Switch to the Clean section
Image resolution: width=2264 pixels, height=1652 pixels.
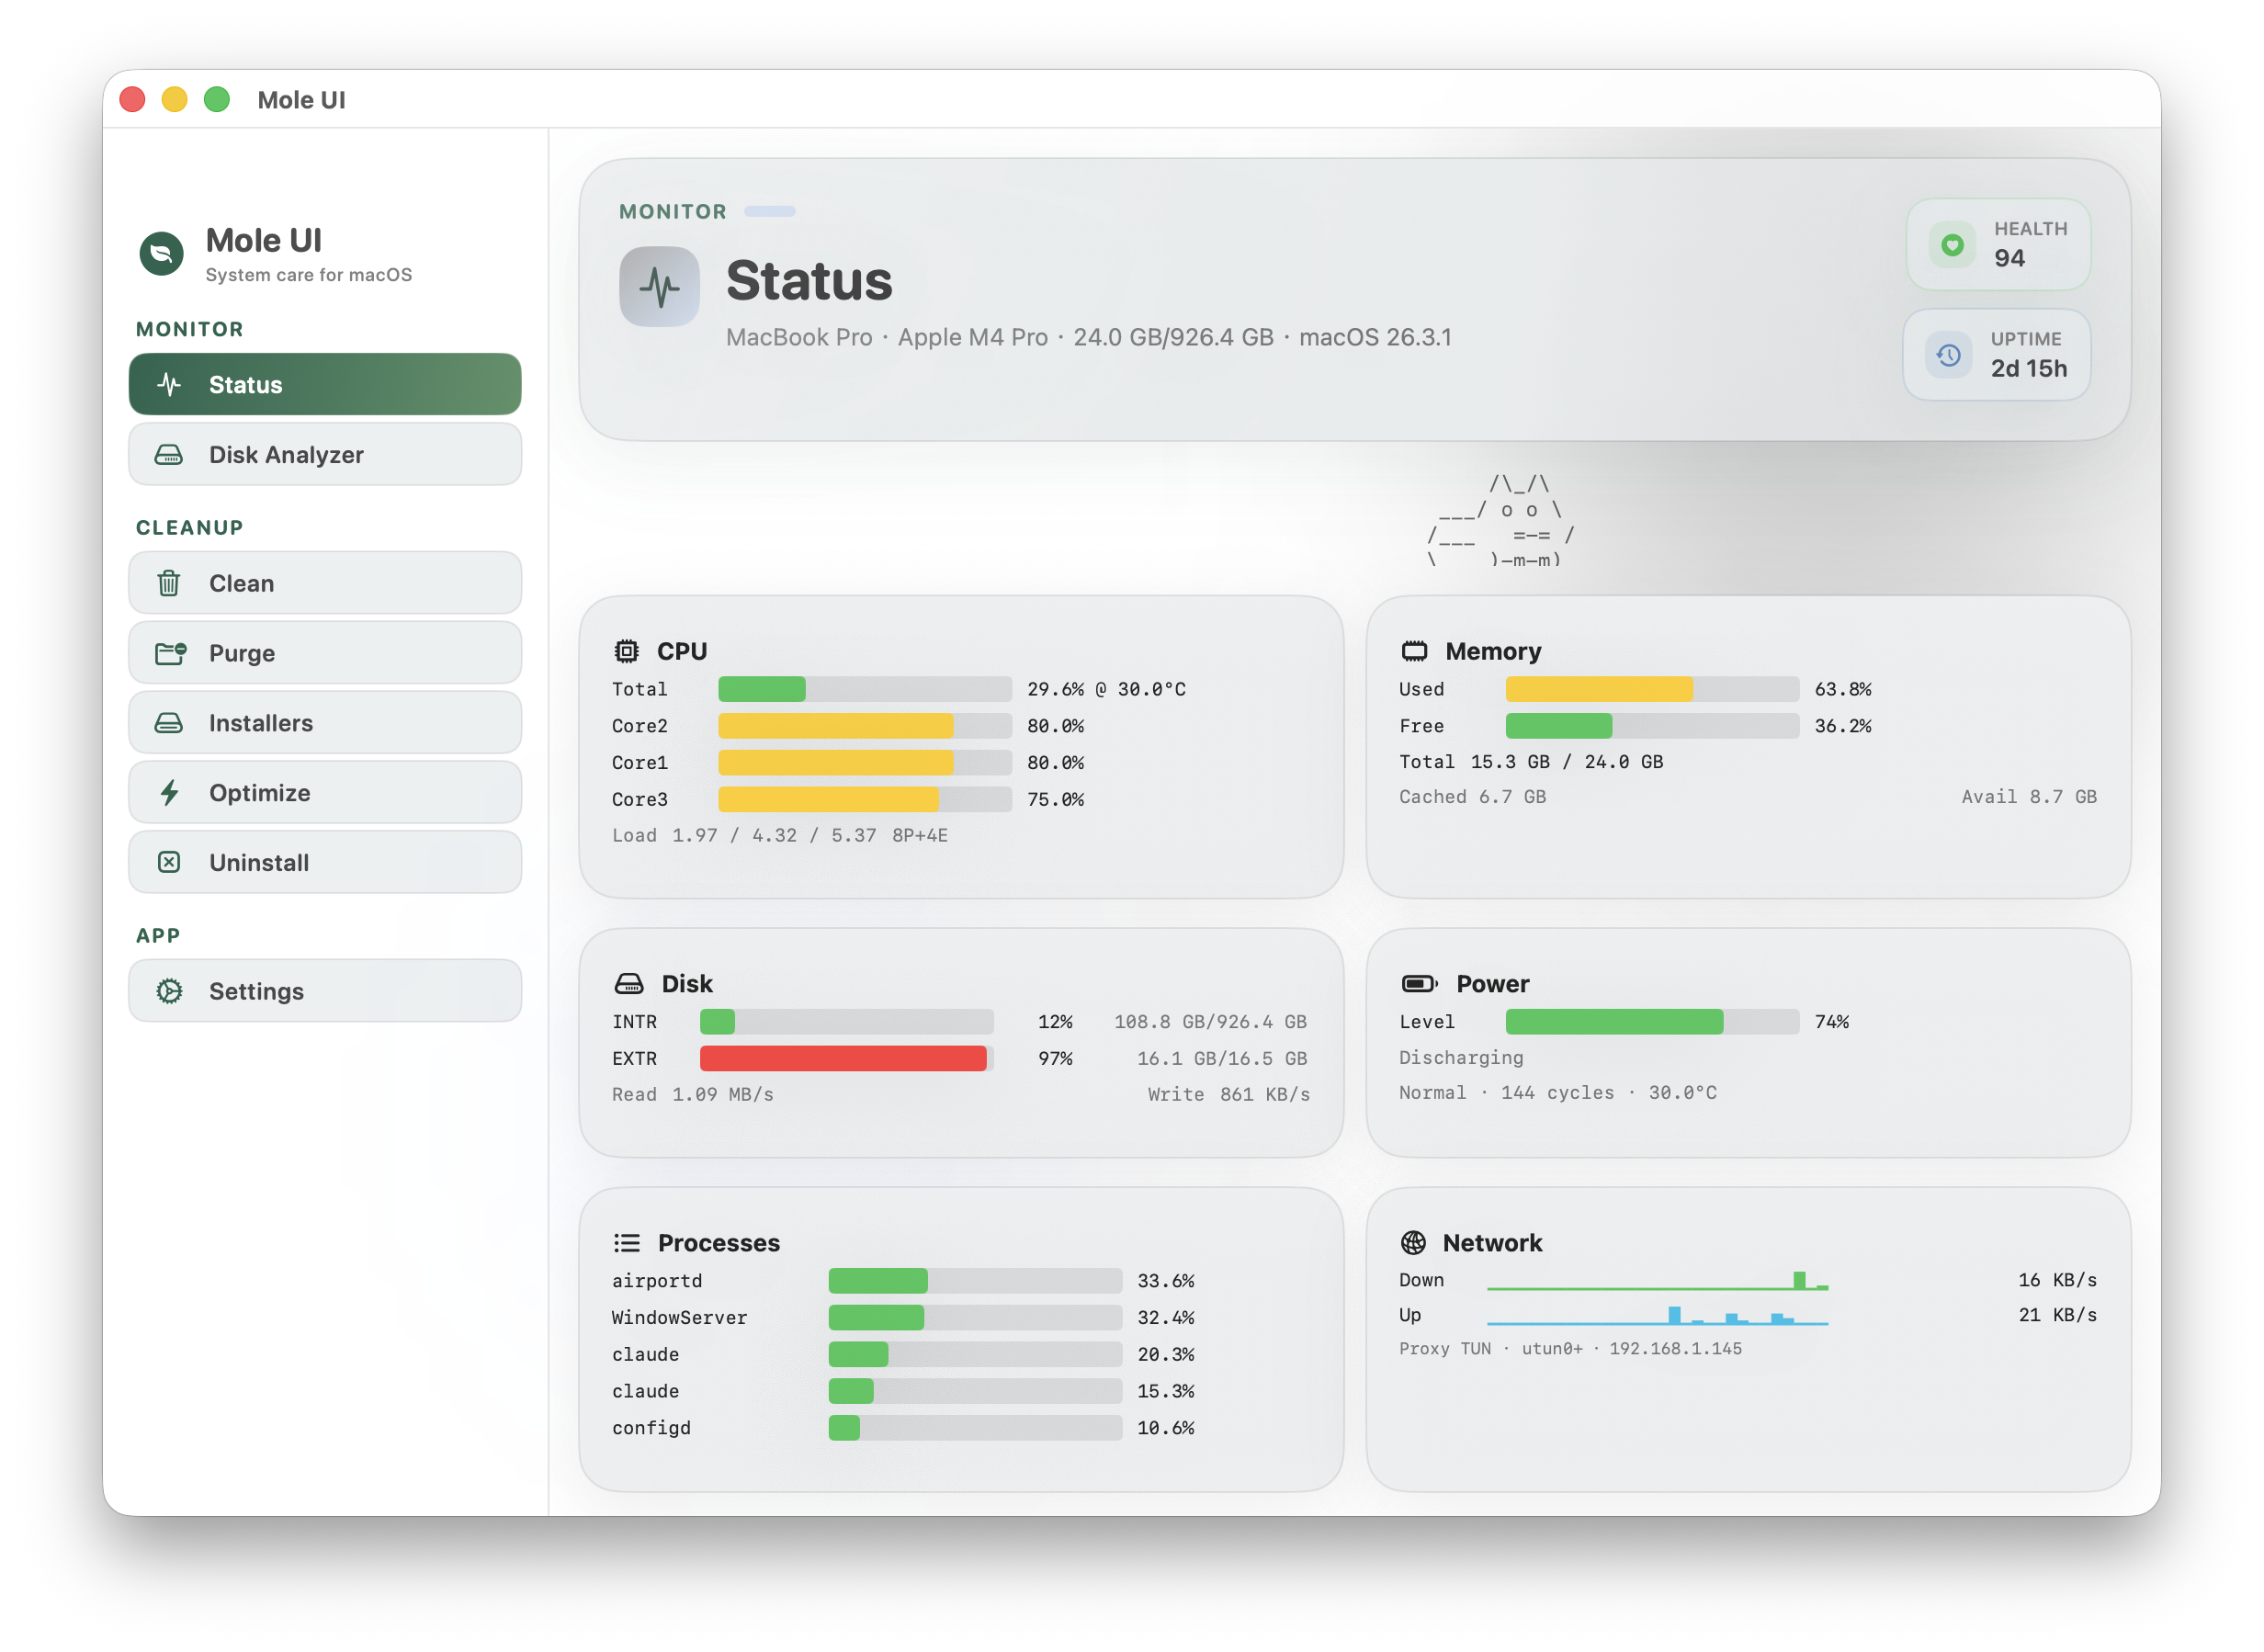(325, 583)
